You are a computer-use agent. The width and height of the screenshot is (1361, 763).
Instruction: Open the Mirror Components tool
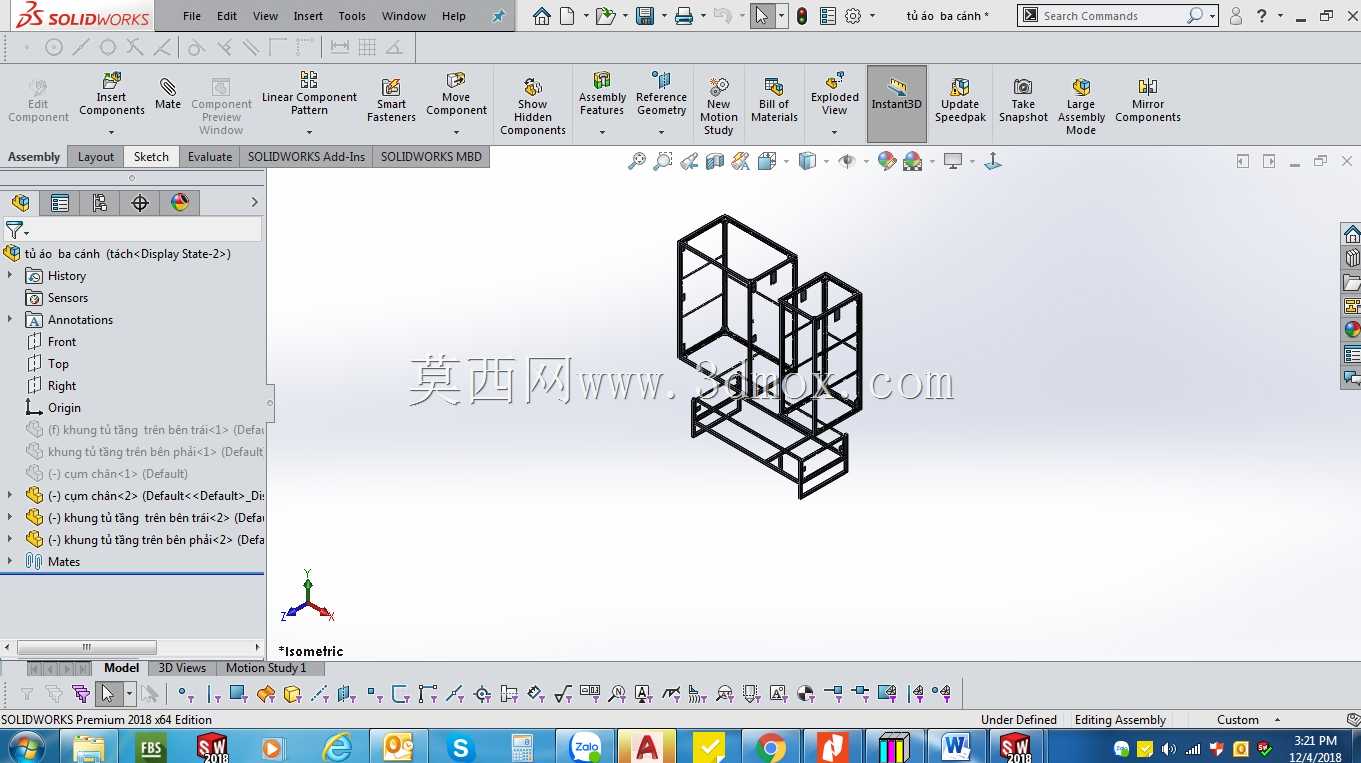point(1148,101)
